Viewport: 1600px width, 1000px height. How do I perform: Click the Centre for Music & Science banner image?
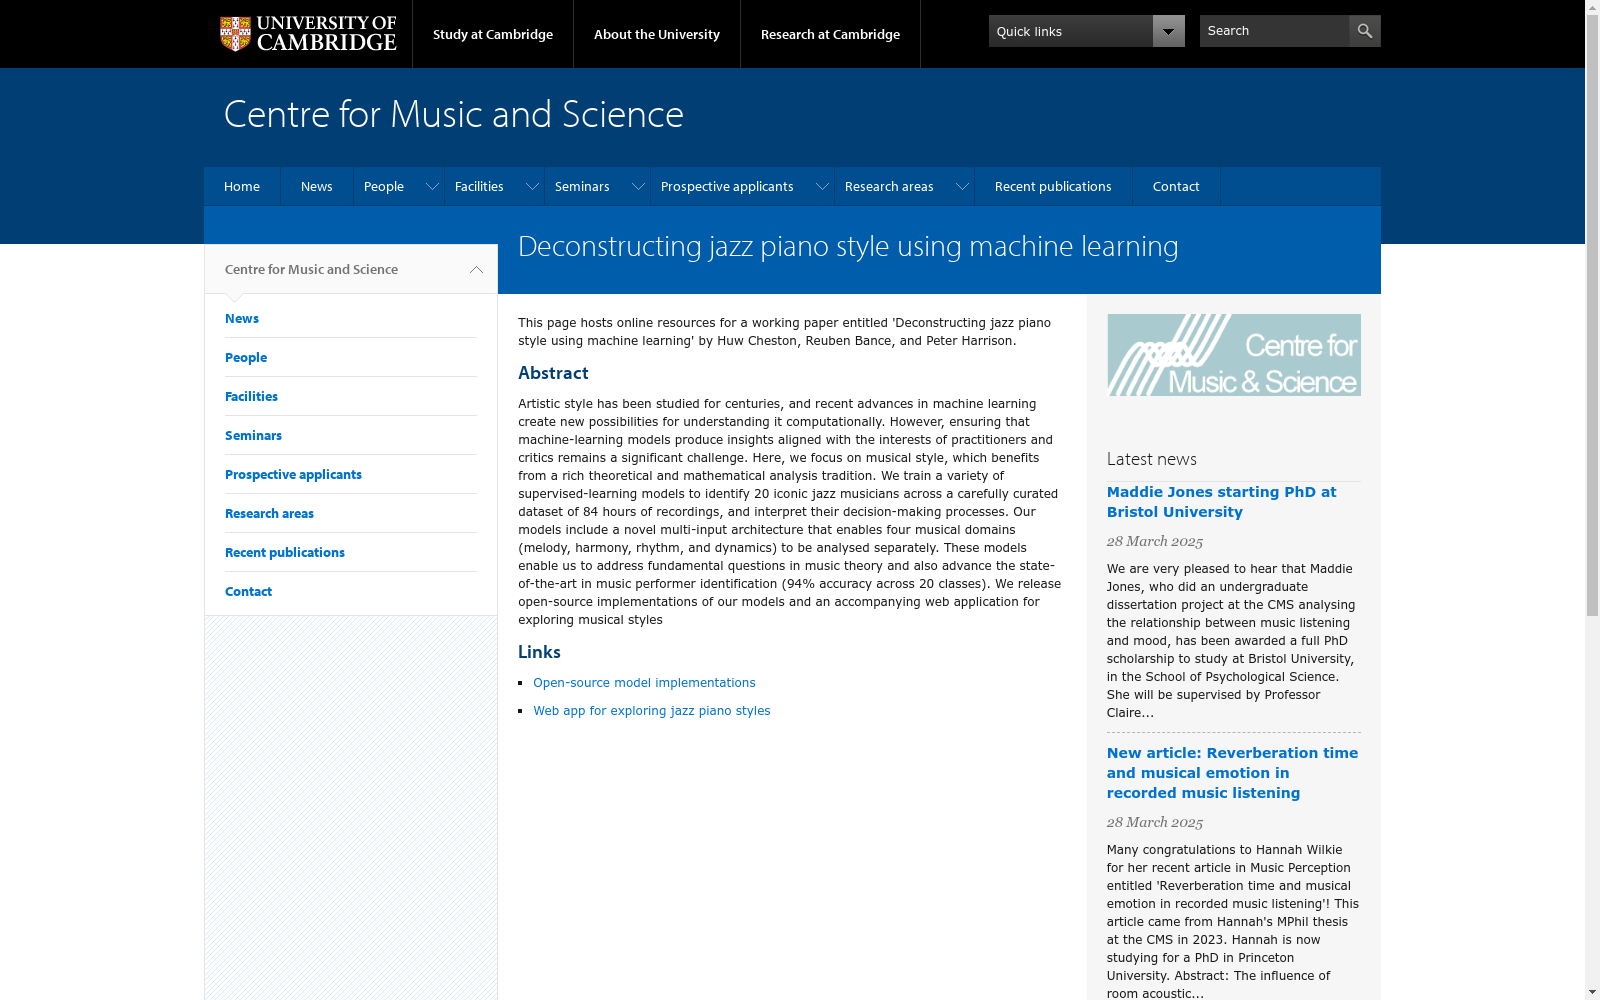[x=1233, y=355]
